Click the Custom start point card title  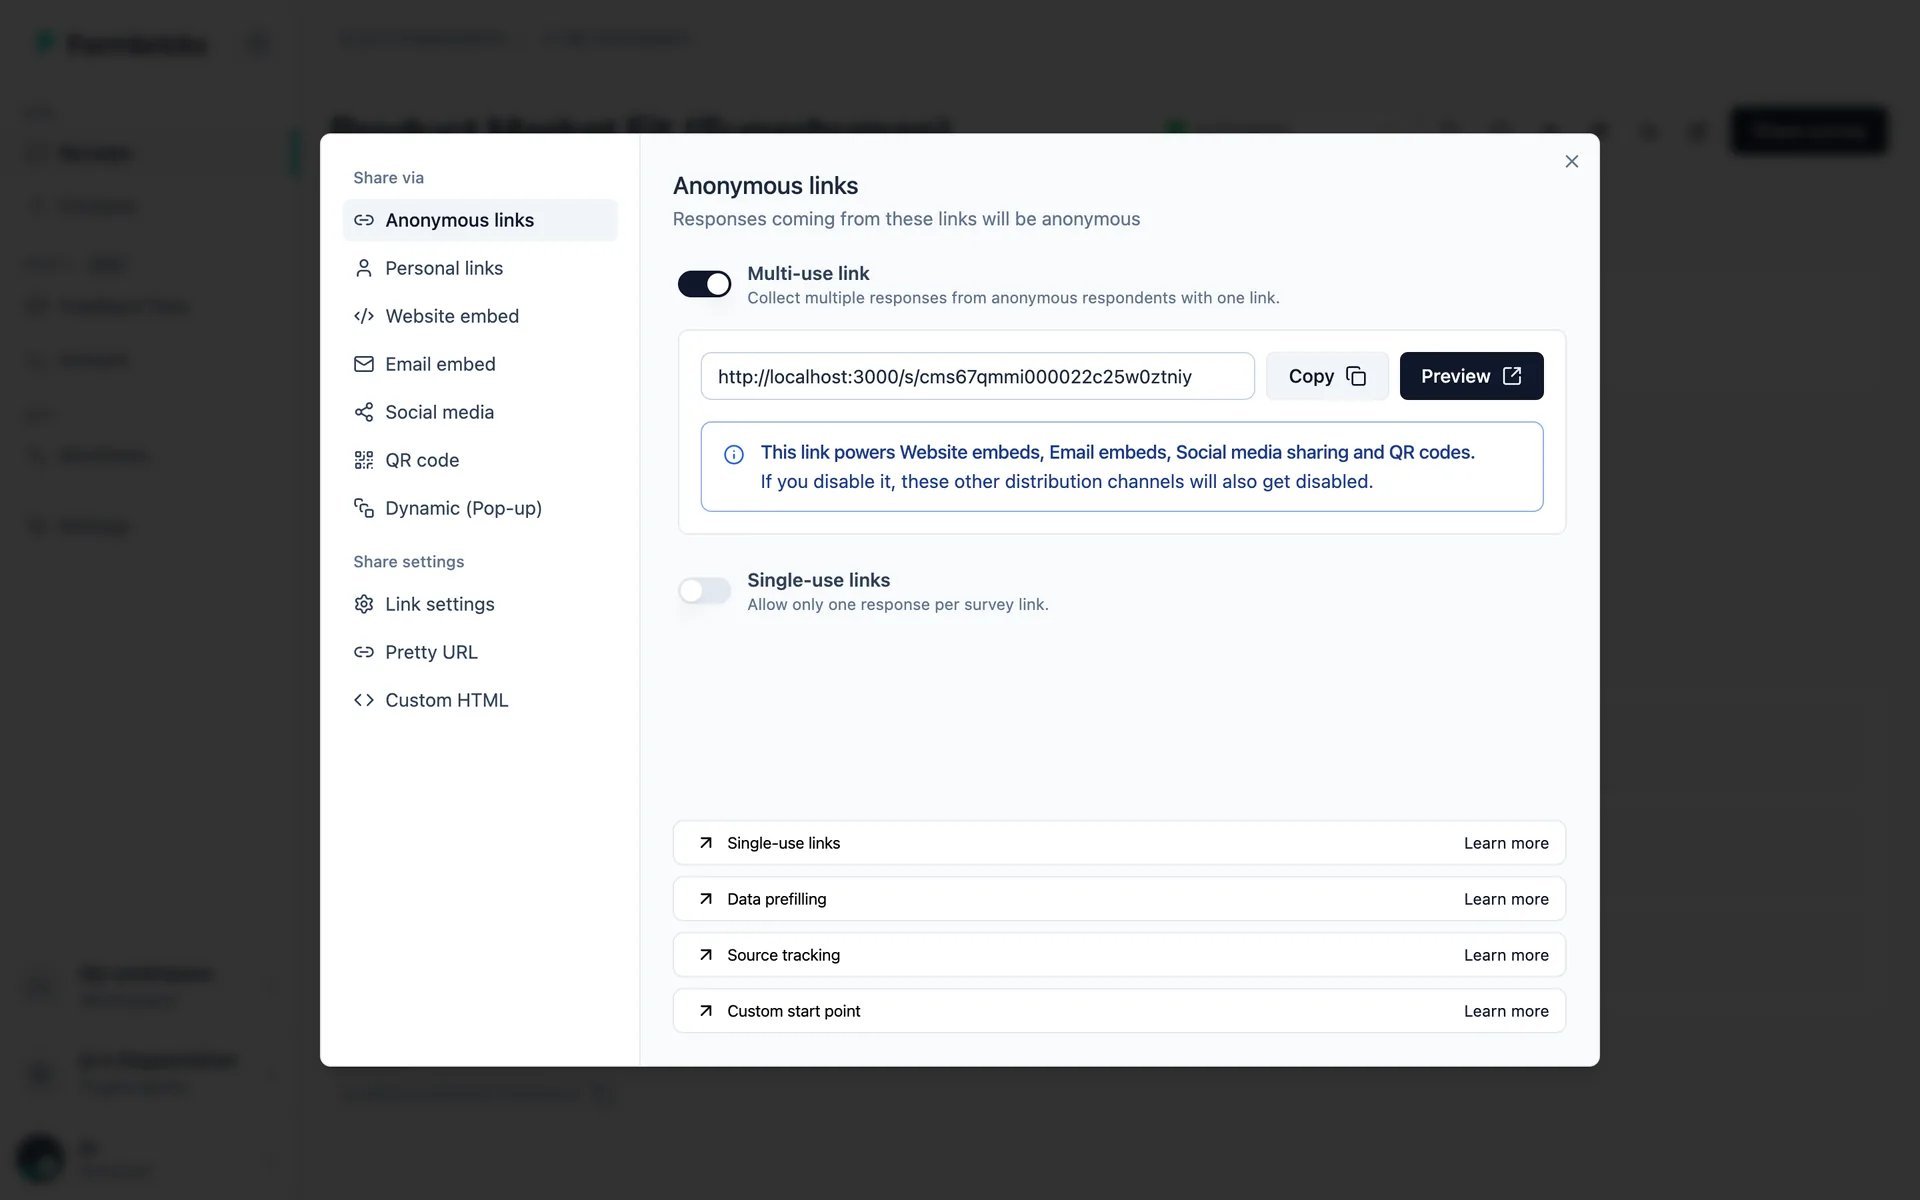pos(793,1011)
